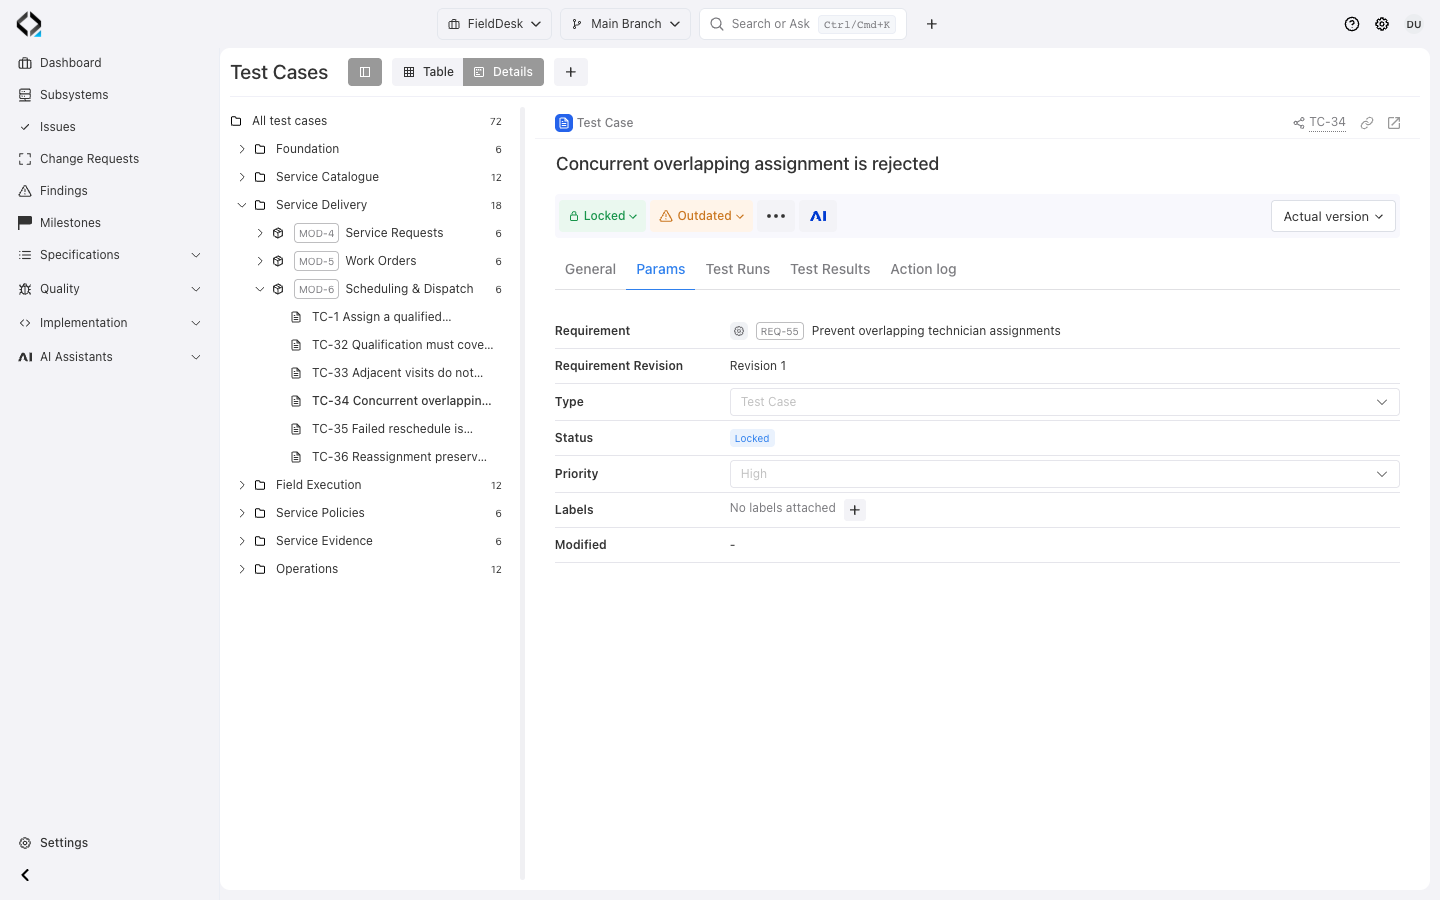
Task: Add a label with plus button
Action: click(x=855, y=510)
